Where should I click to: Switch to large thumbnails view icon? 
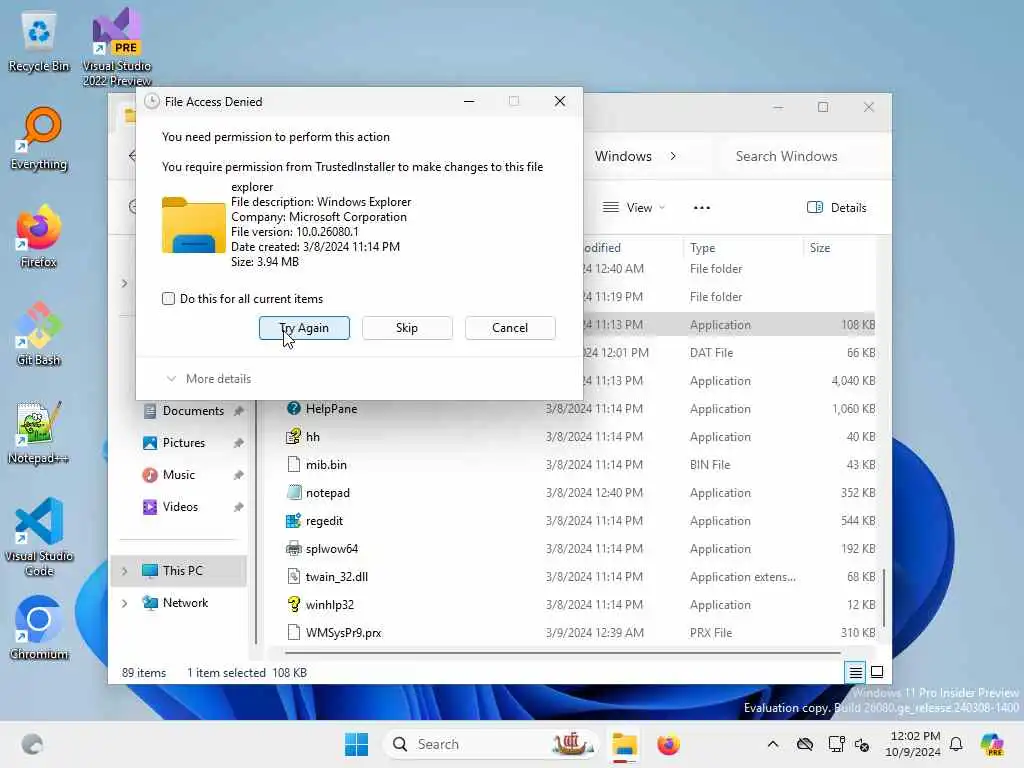[x=877, y=672]
